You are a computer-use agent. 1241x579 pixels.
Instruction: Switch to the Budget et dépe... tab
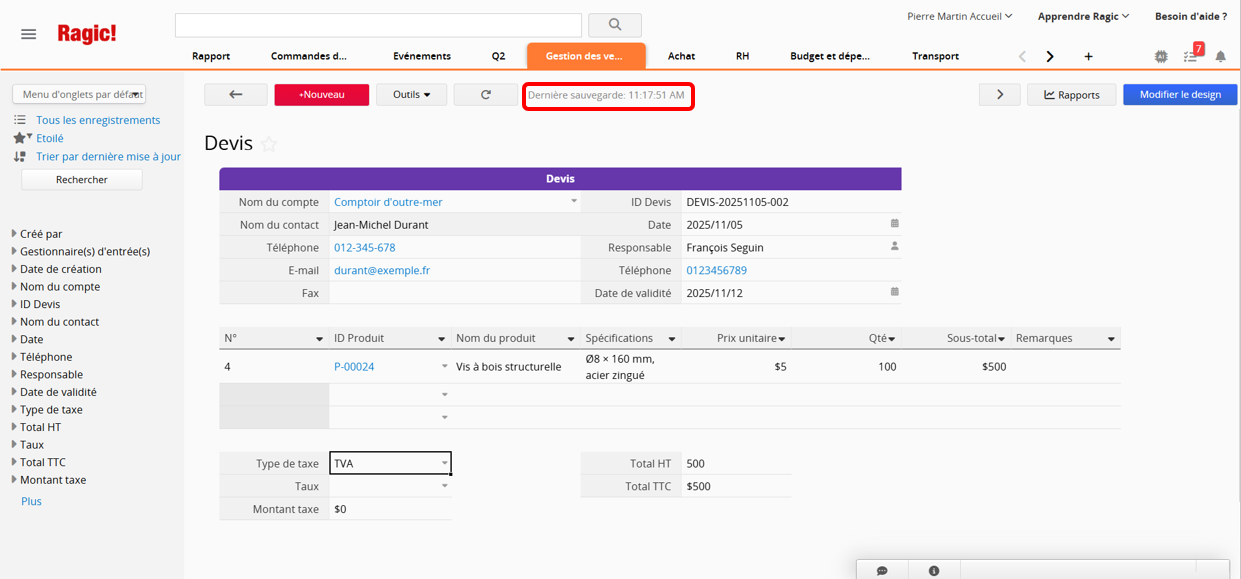point(829,56)
